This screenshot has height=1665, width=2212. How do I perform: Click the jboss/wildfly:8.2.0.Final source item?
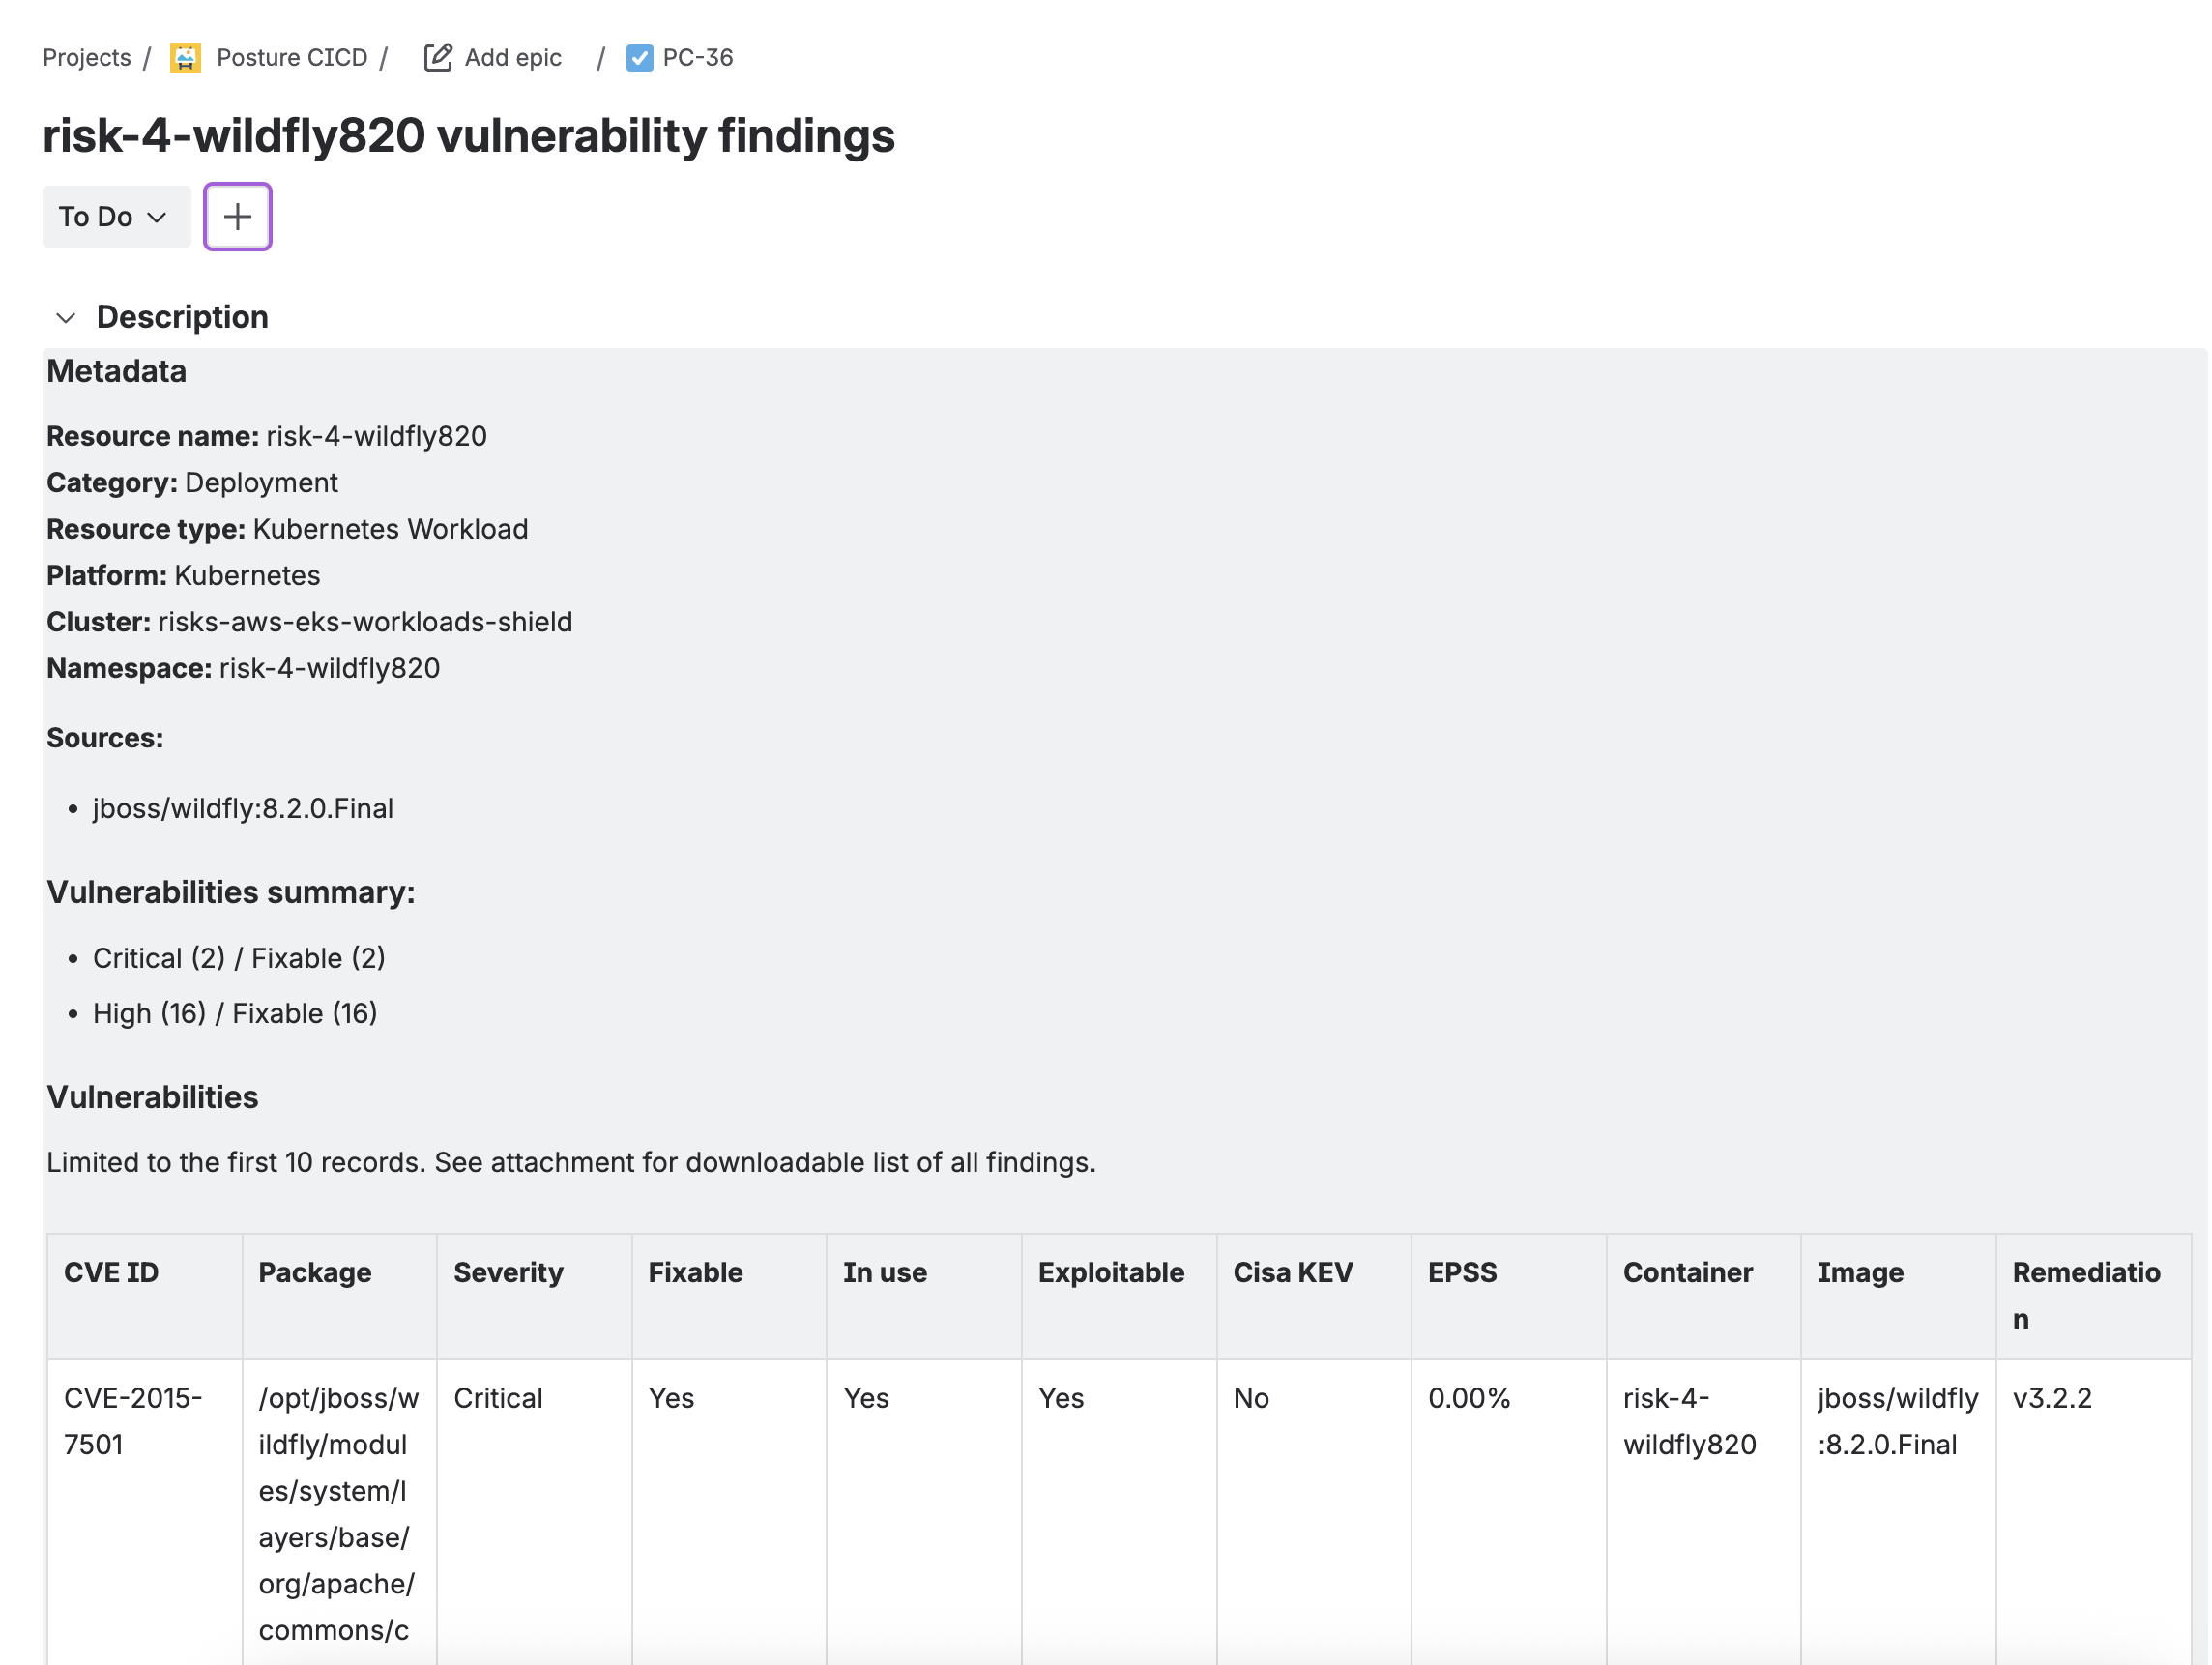243,808
